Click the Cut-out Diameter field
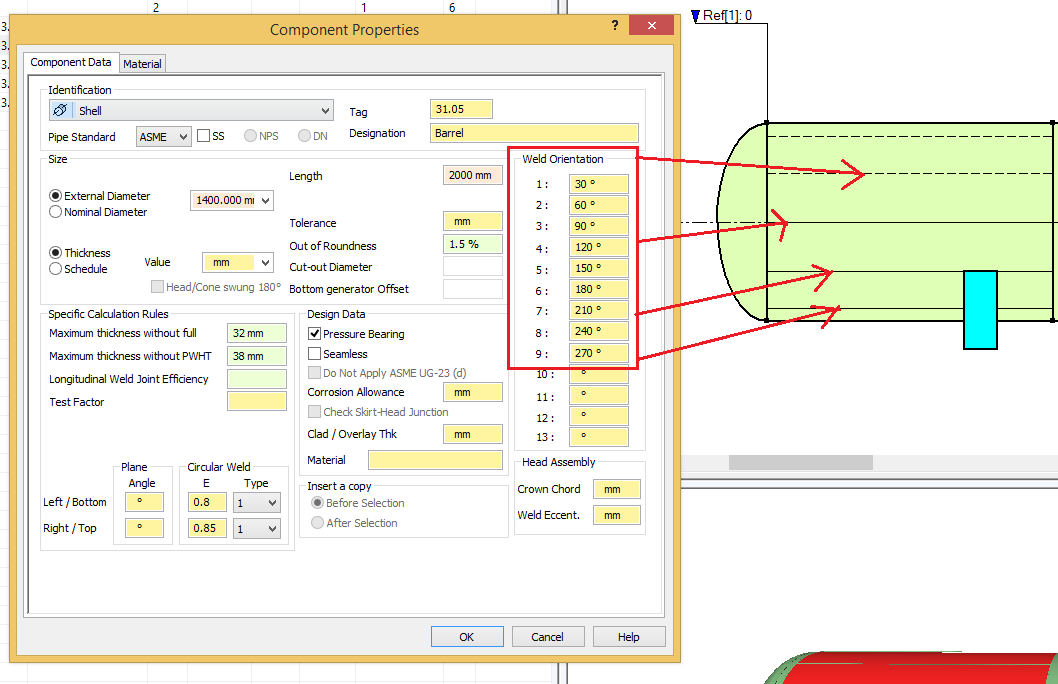Image resolution: width=1058 pixels, height=684 pixels. pos(472,266)
